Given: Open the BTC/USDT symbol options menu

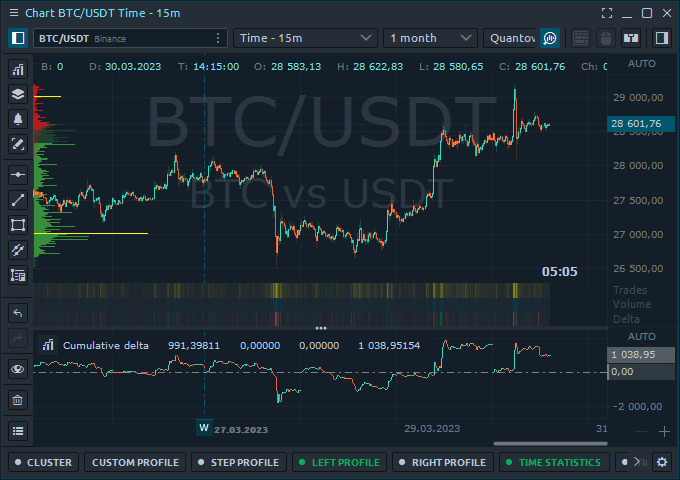Looking at the screenshot, I should 218,38.
